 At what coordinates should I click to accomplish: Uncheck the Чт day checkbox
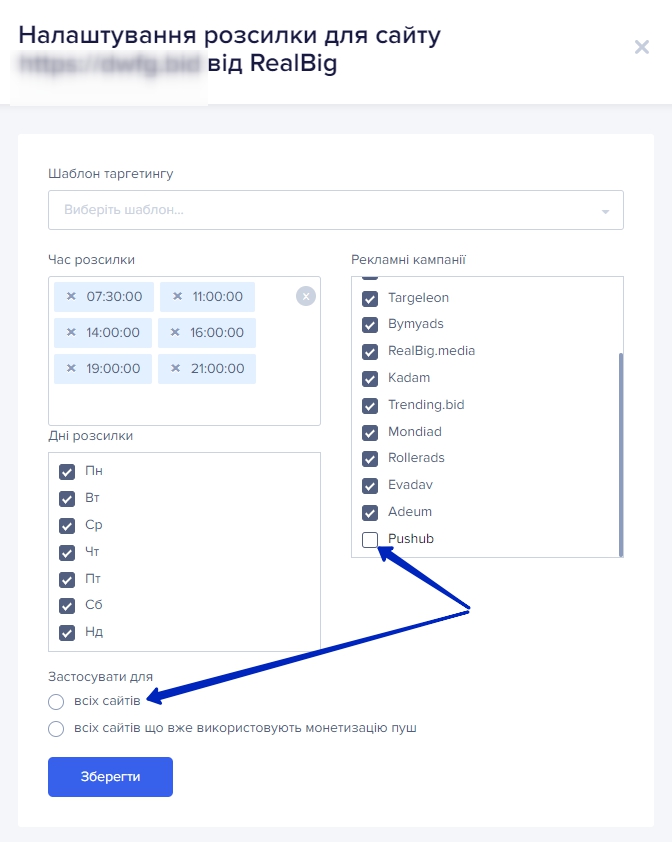[67, 553]
